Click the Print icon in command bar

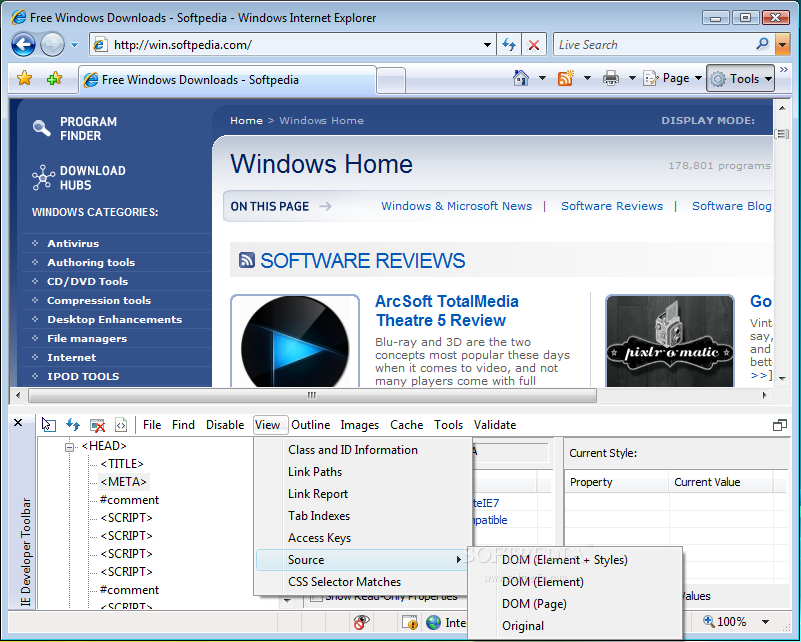(x=610, y=78)
